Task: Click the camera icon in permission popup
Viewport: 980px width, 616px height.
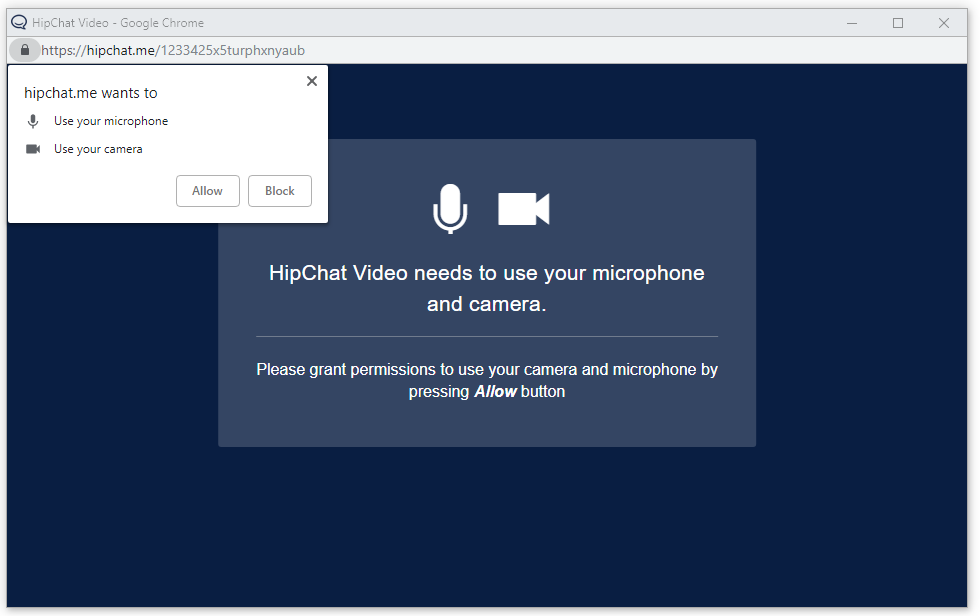Action: pyautogui.click(x=33, y=149)
